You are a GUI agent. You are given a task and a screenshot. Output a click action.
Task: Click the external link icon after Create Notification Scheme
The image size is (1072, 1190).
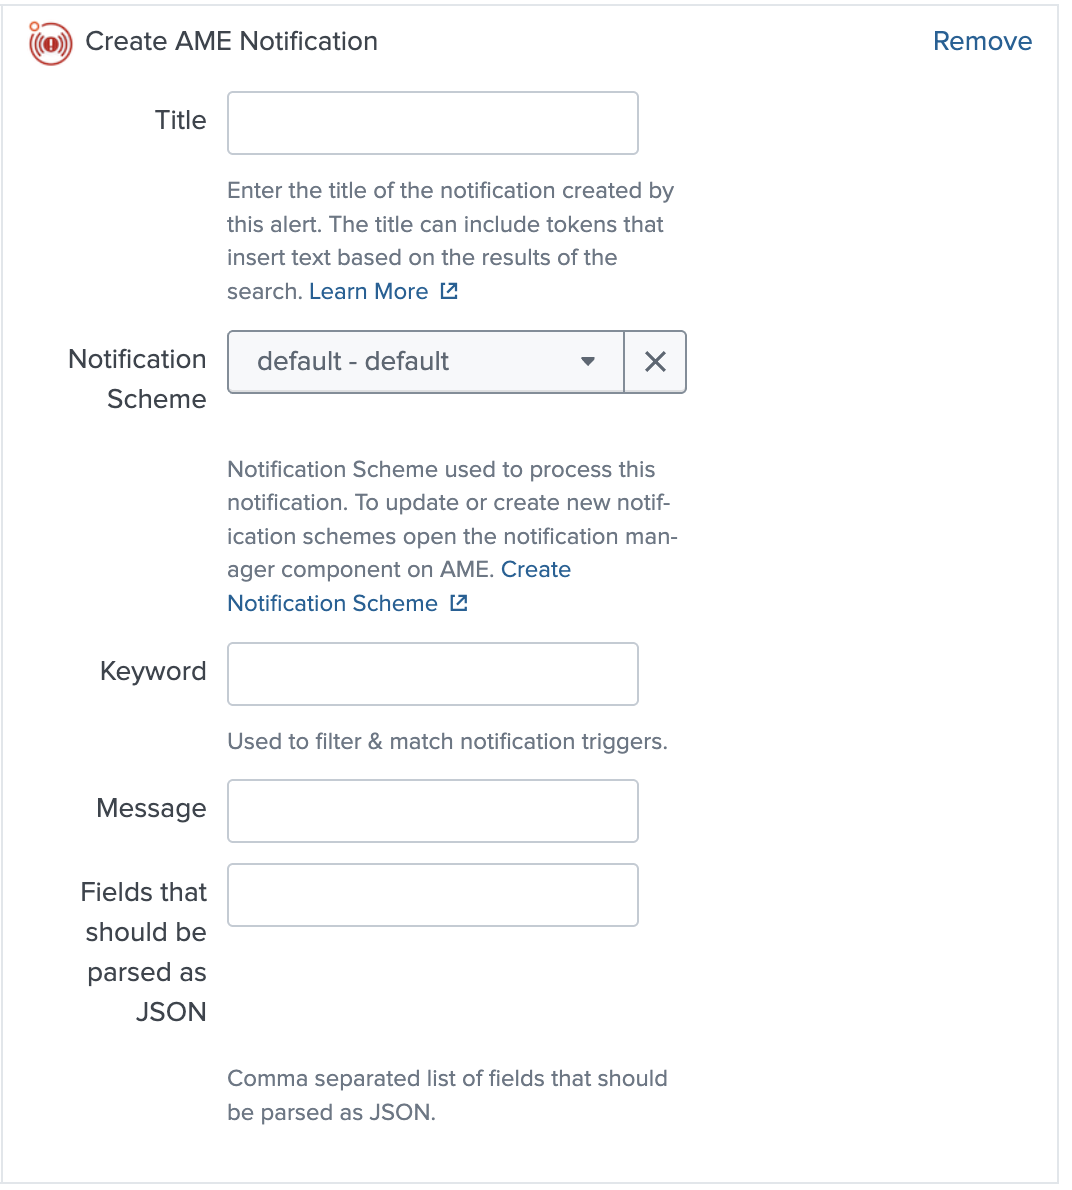click(458, 602)
